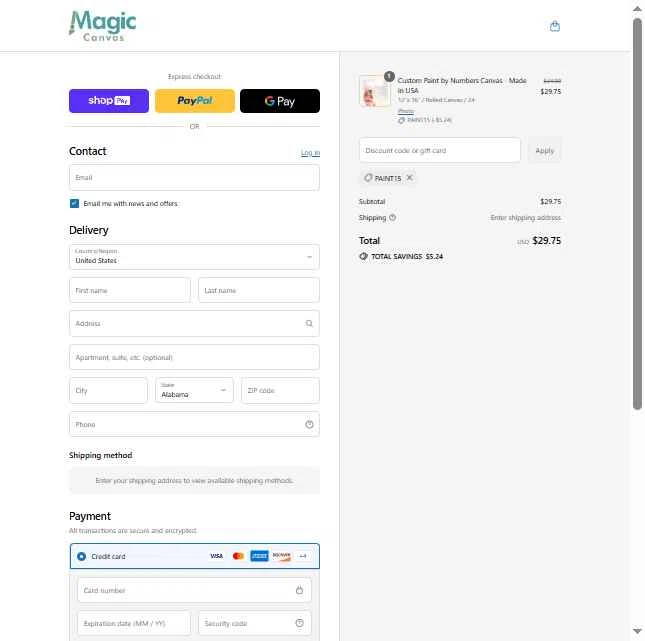Focus the Apartment, suite field
Viewport: 645px width, 641px height.
coord(194,357)
